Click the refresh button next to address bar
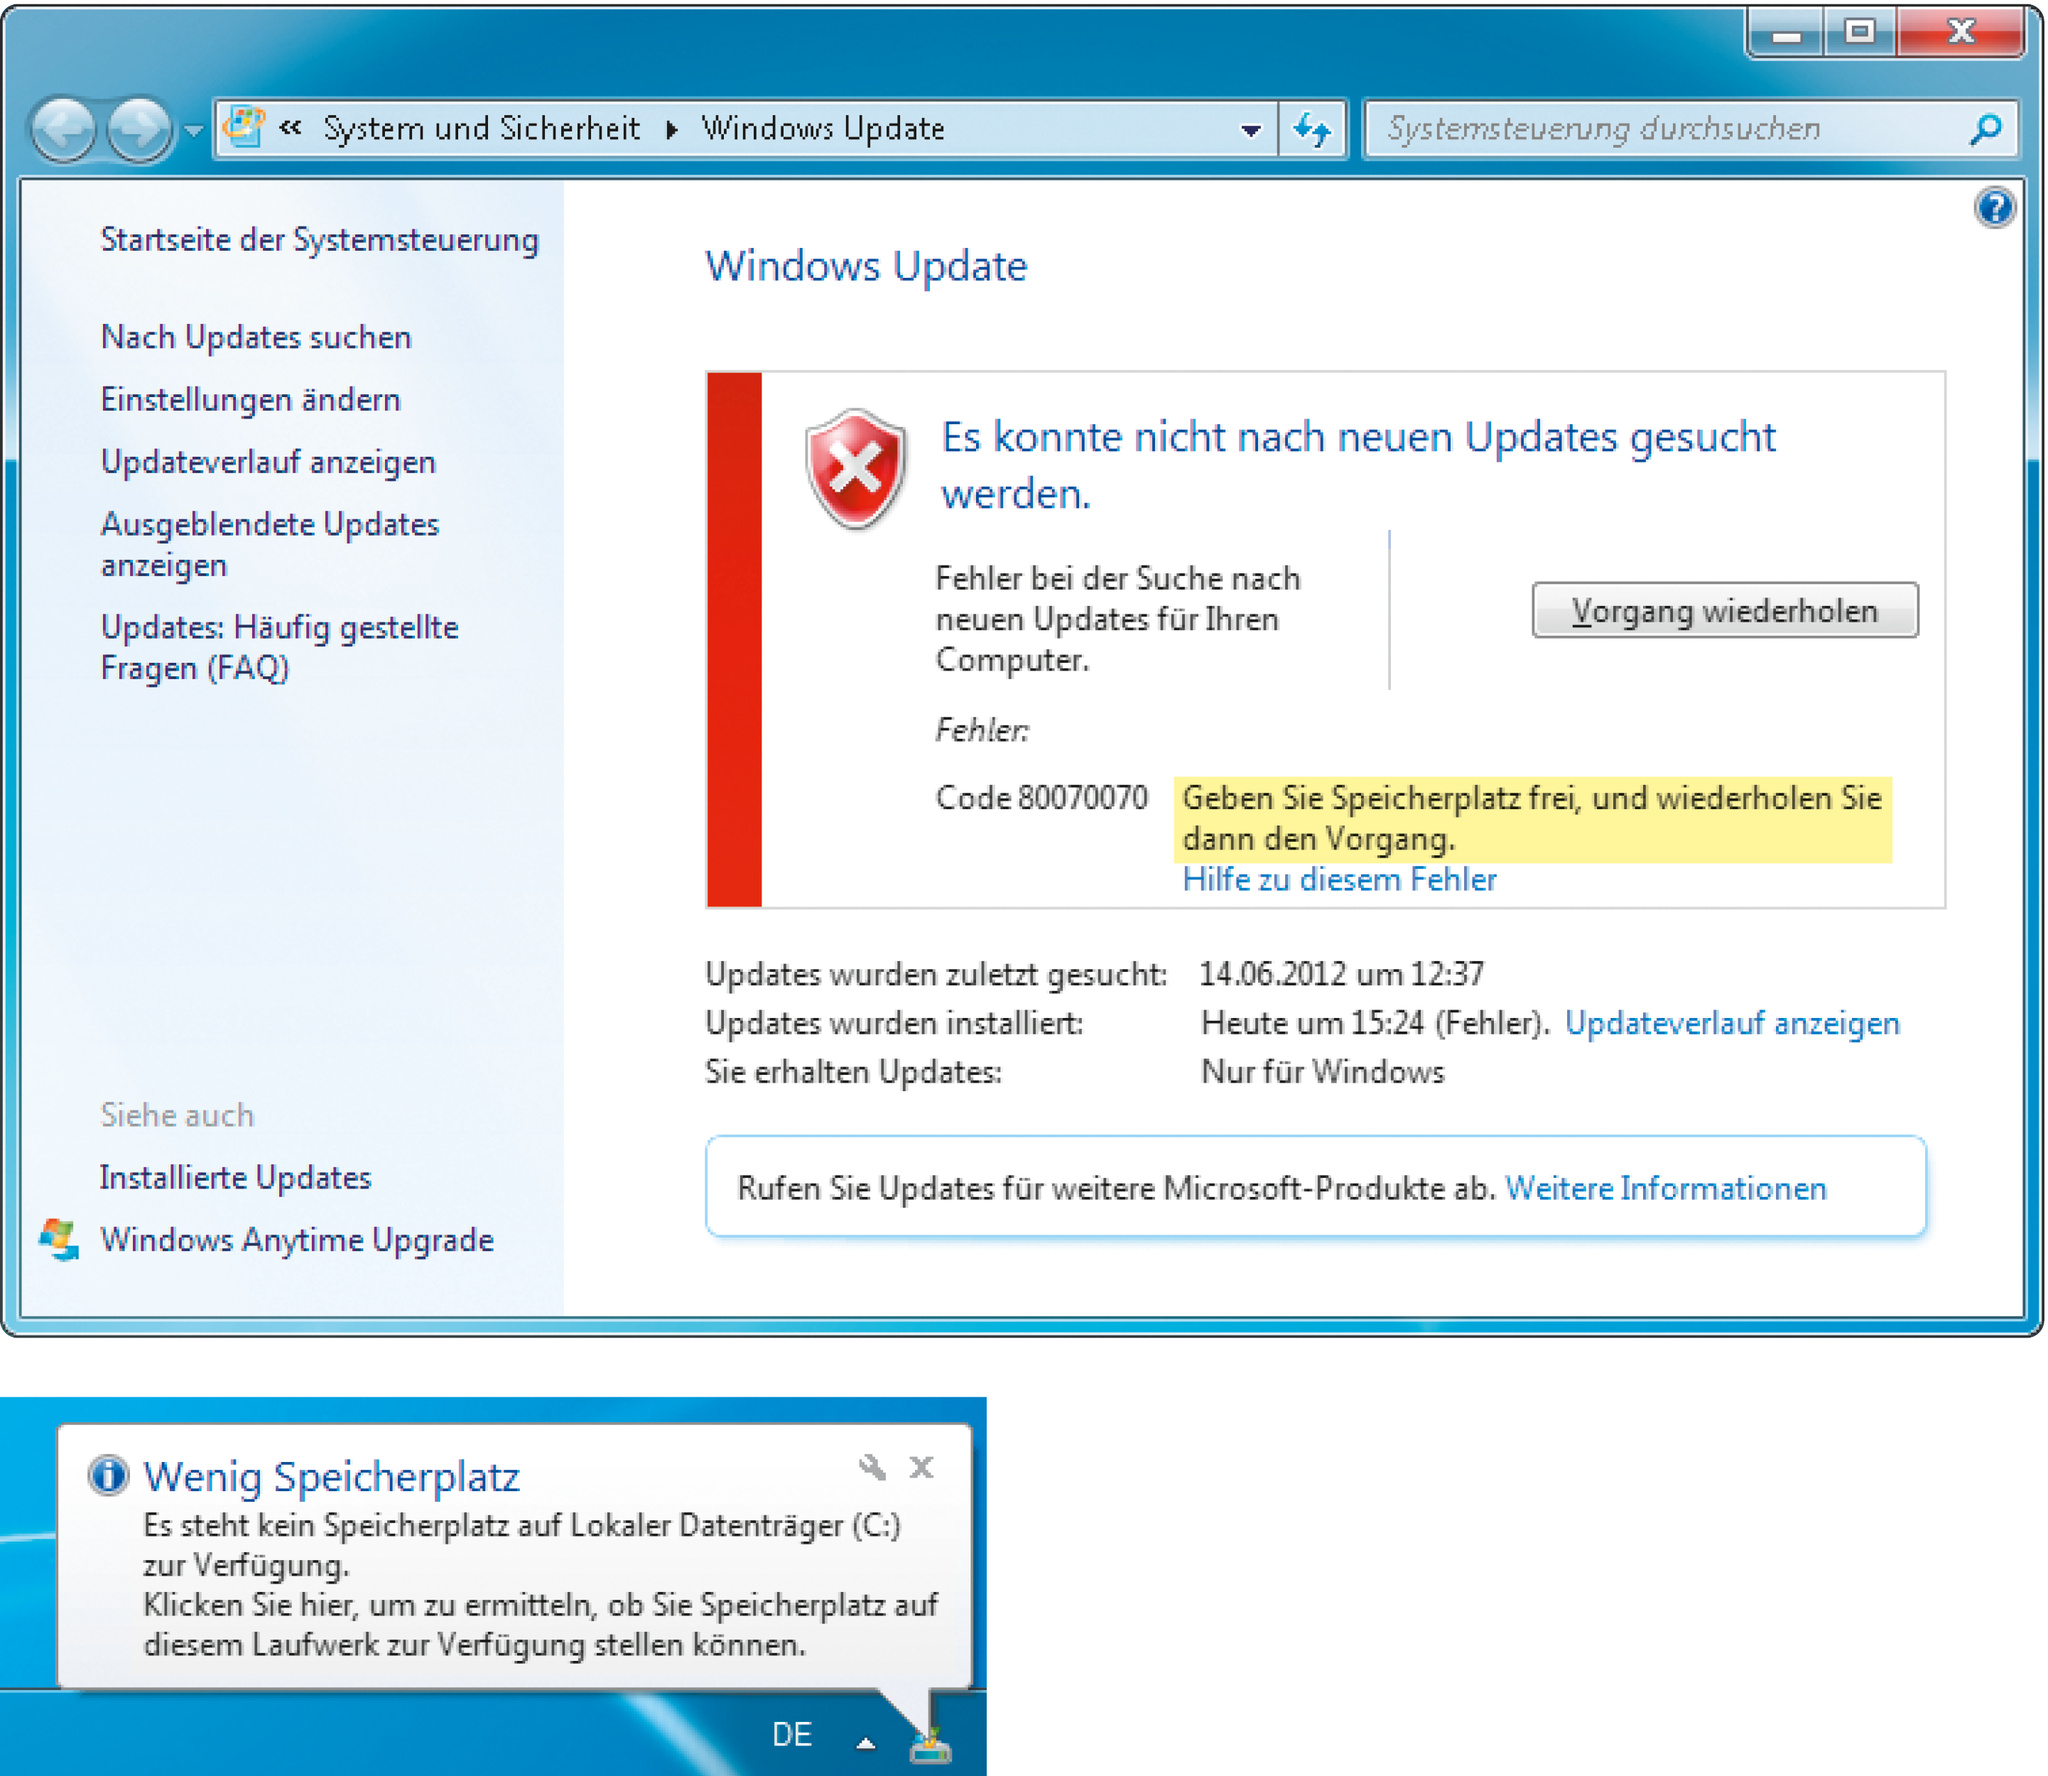The height and width of the screenshot is (1776, 2048). [1312, 129]
